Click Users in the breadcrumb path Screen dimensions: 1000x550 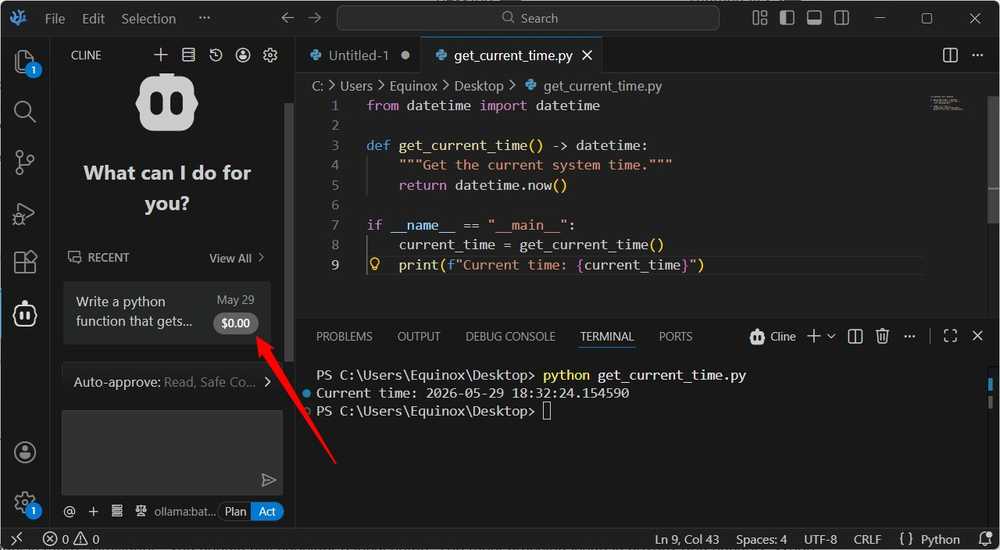[x=356, y=85]
